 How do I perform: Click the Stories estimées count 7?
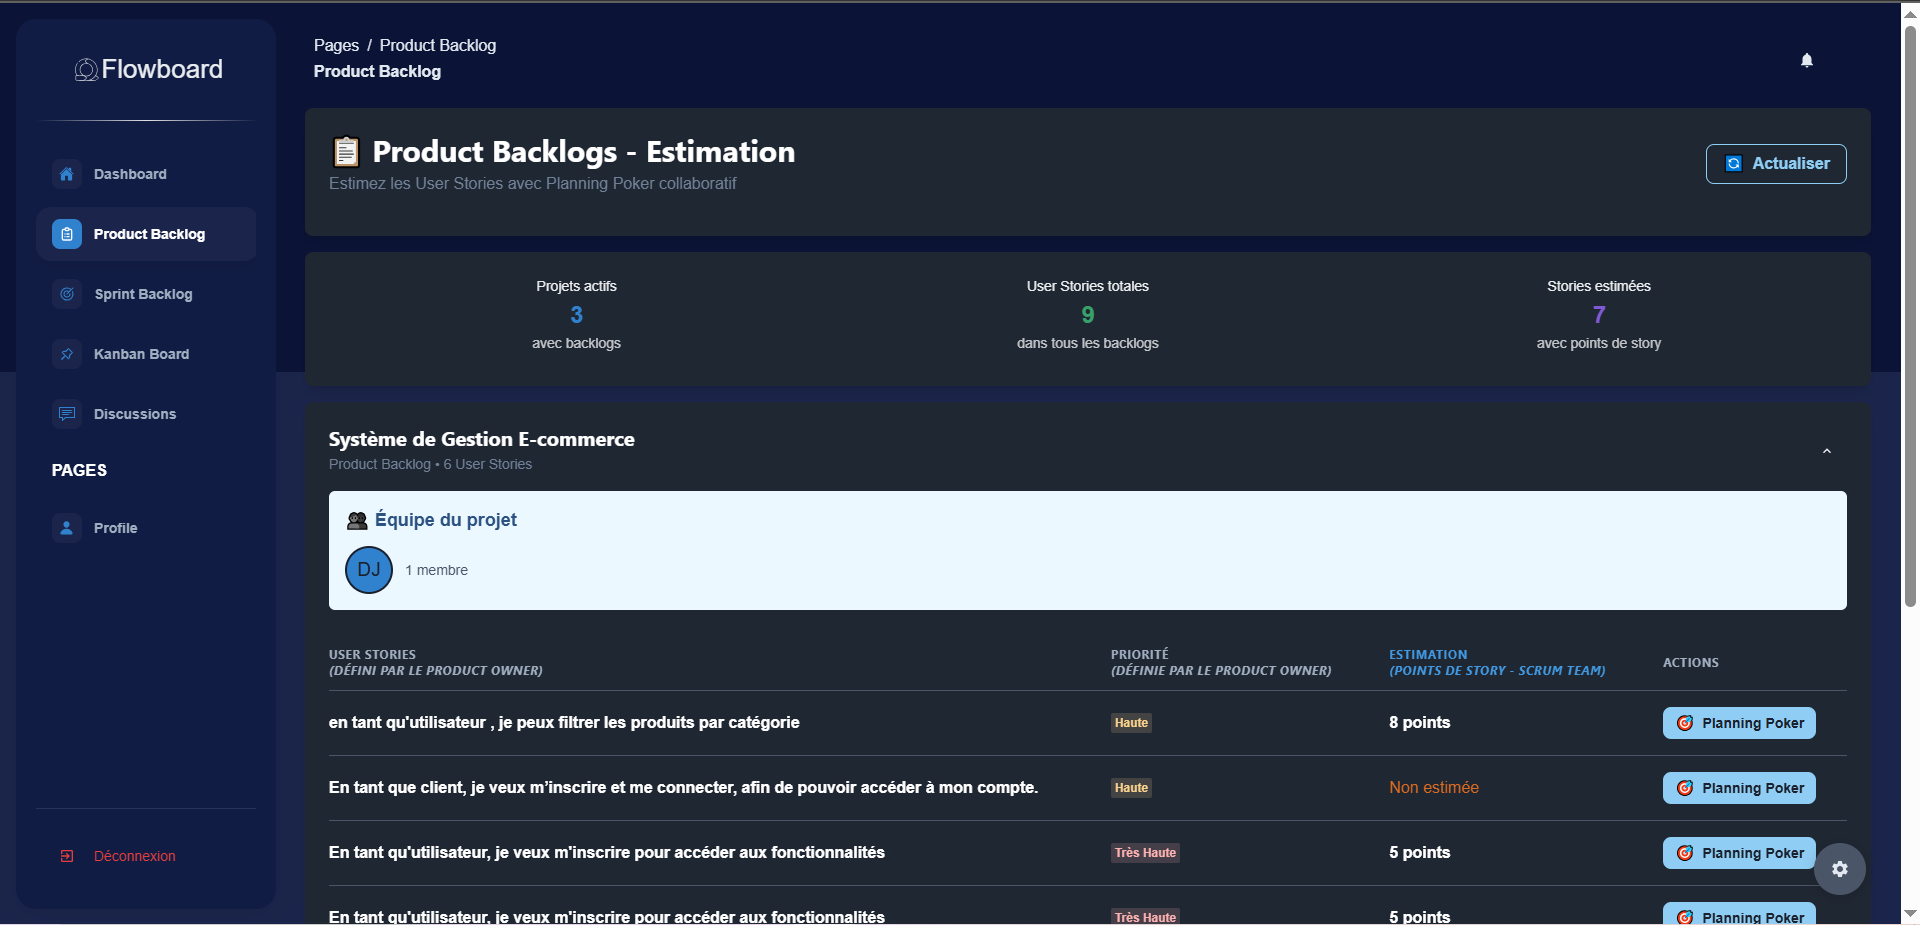click(1599, 315)
